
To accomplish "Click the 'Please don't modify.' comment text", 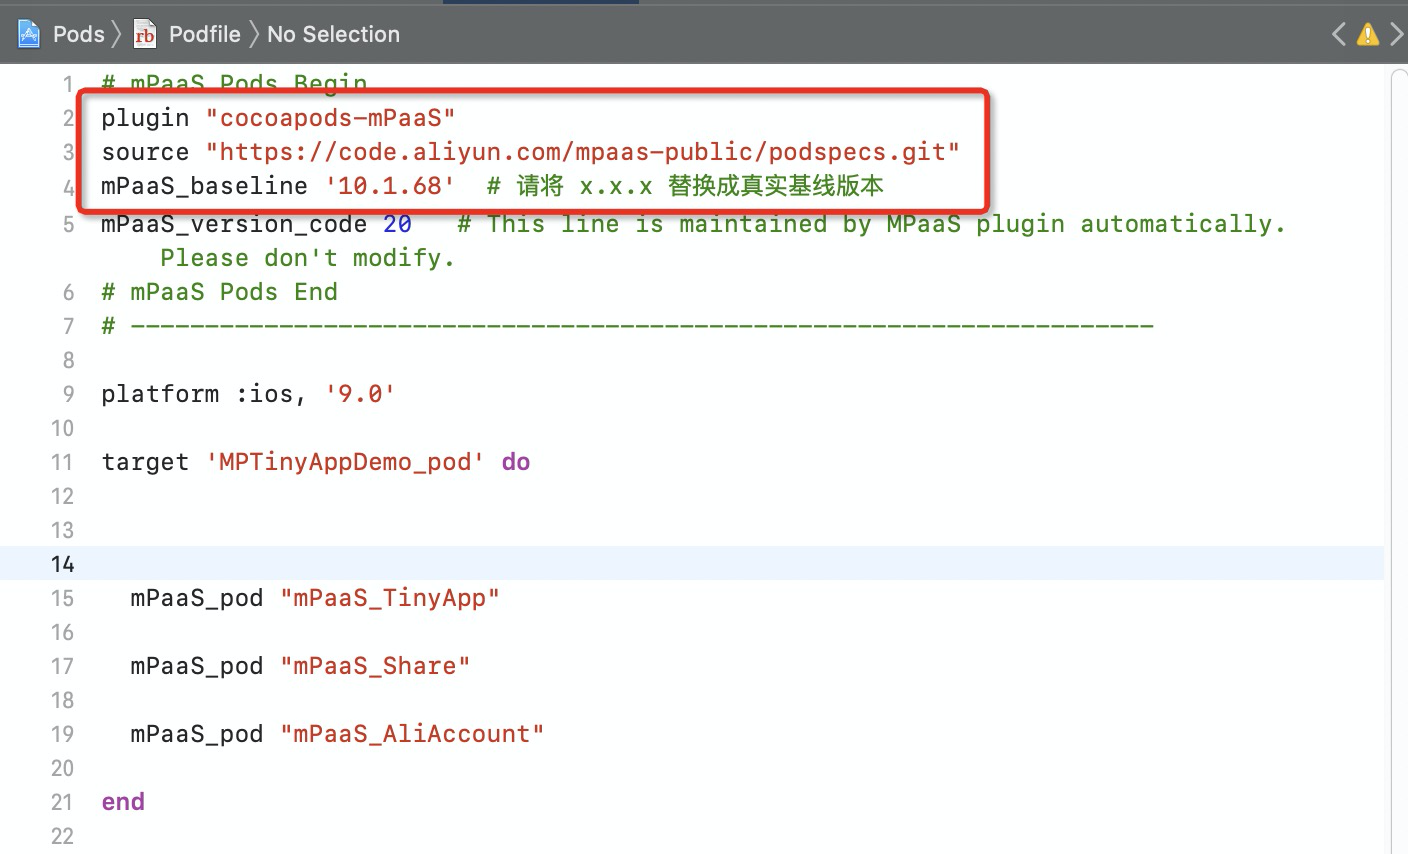I will [x=308, y=258].
